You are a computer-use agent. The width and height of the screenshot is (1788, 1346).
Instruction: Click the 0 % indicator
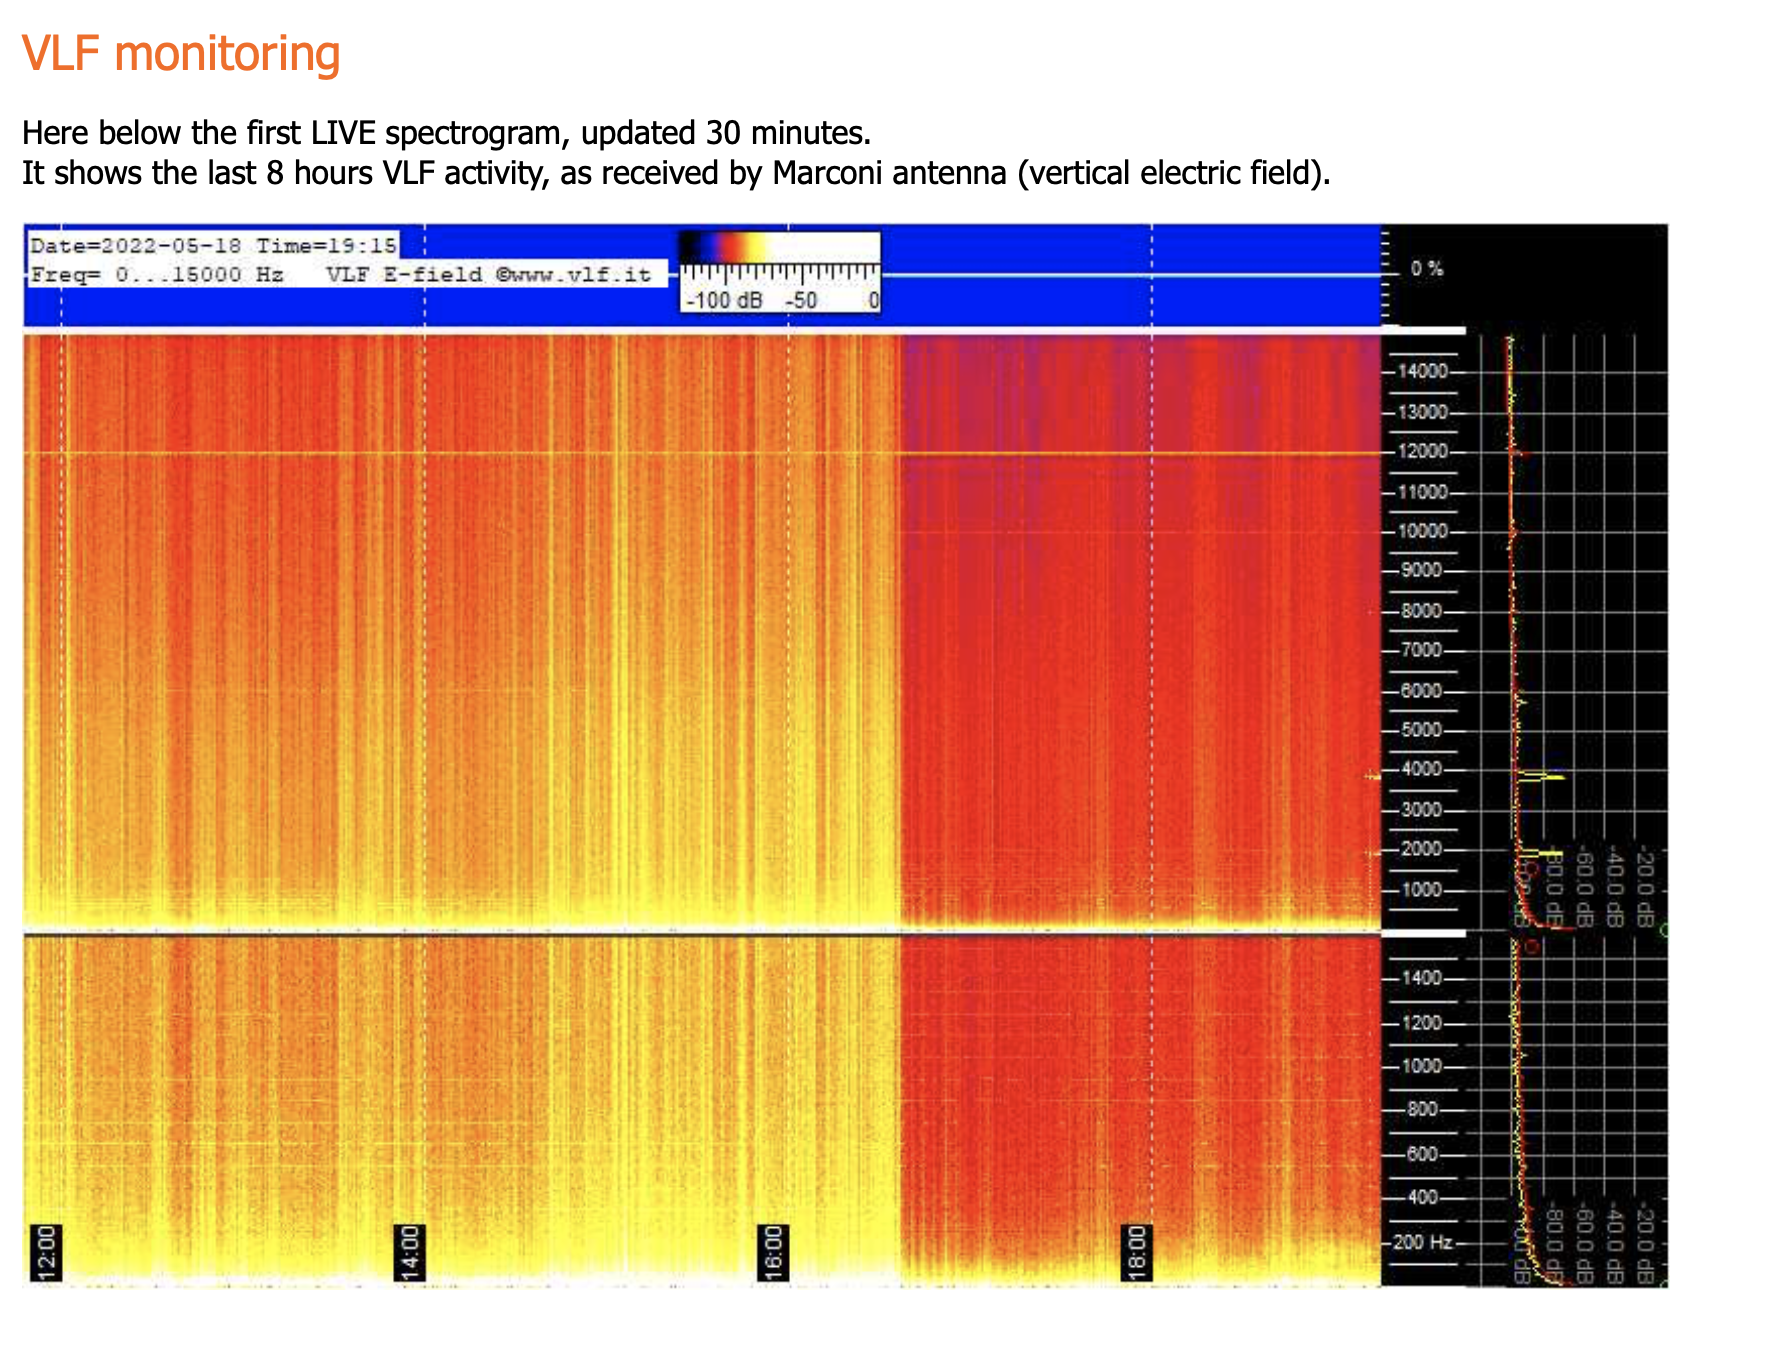[1427, 269]
